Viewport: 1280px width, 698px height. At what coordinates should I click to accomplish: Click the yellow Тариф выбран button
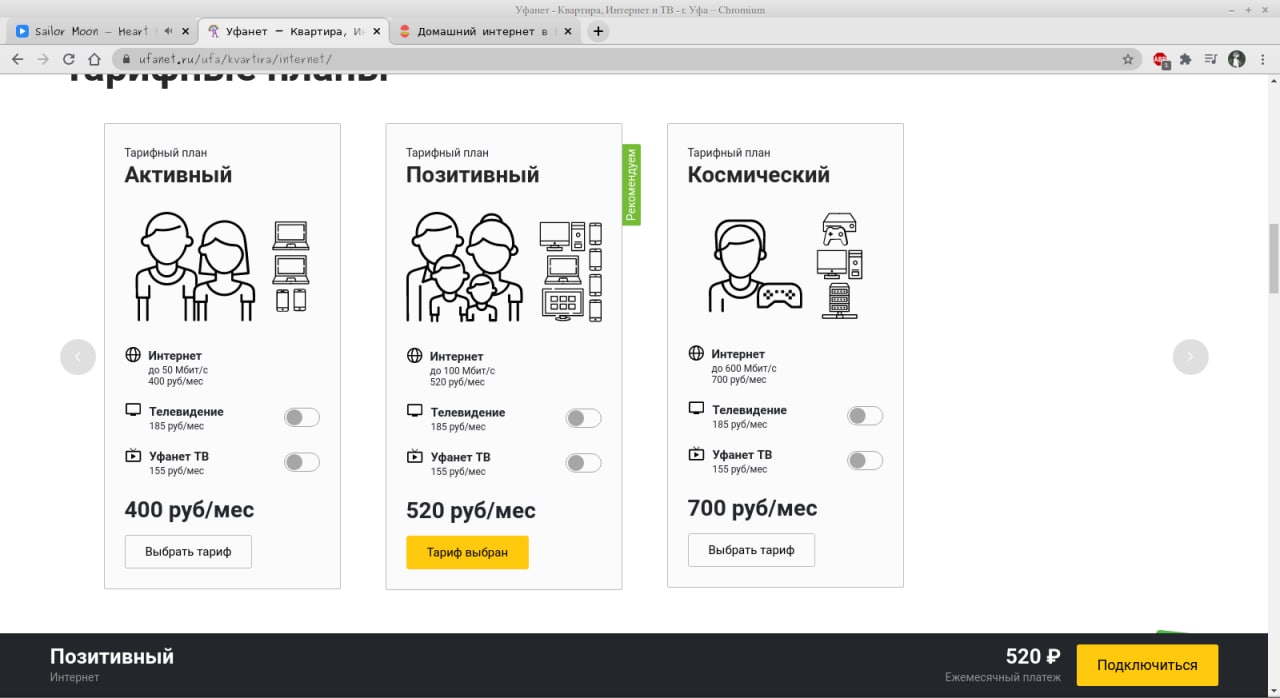tap(467, 552)
